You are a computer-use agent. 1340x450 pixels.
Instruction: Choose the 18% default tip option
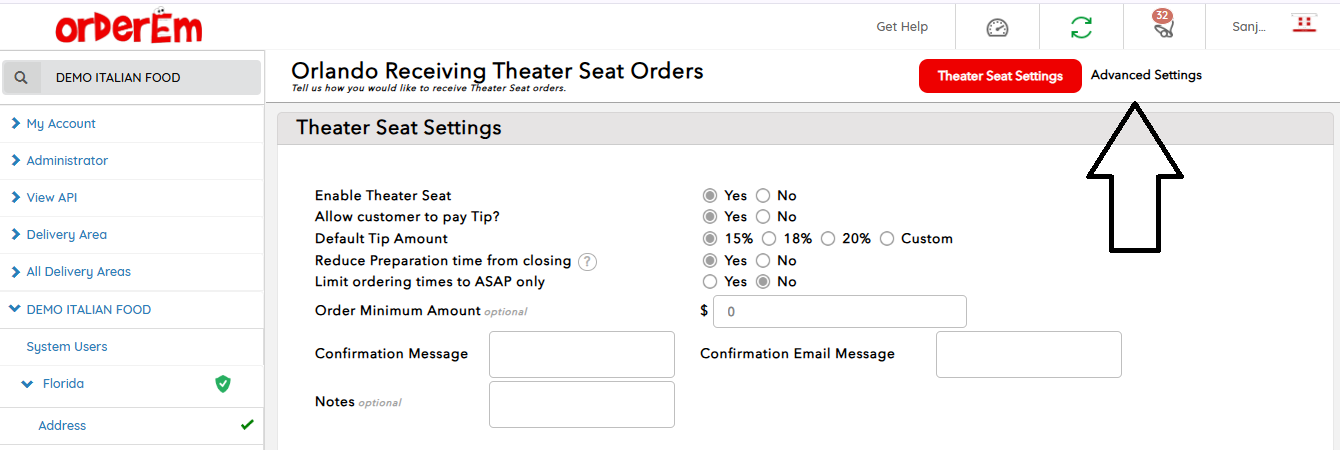[x=769, y=239]
